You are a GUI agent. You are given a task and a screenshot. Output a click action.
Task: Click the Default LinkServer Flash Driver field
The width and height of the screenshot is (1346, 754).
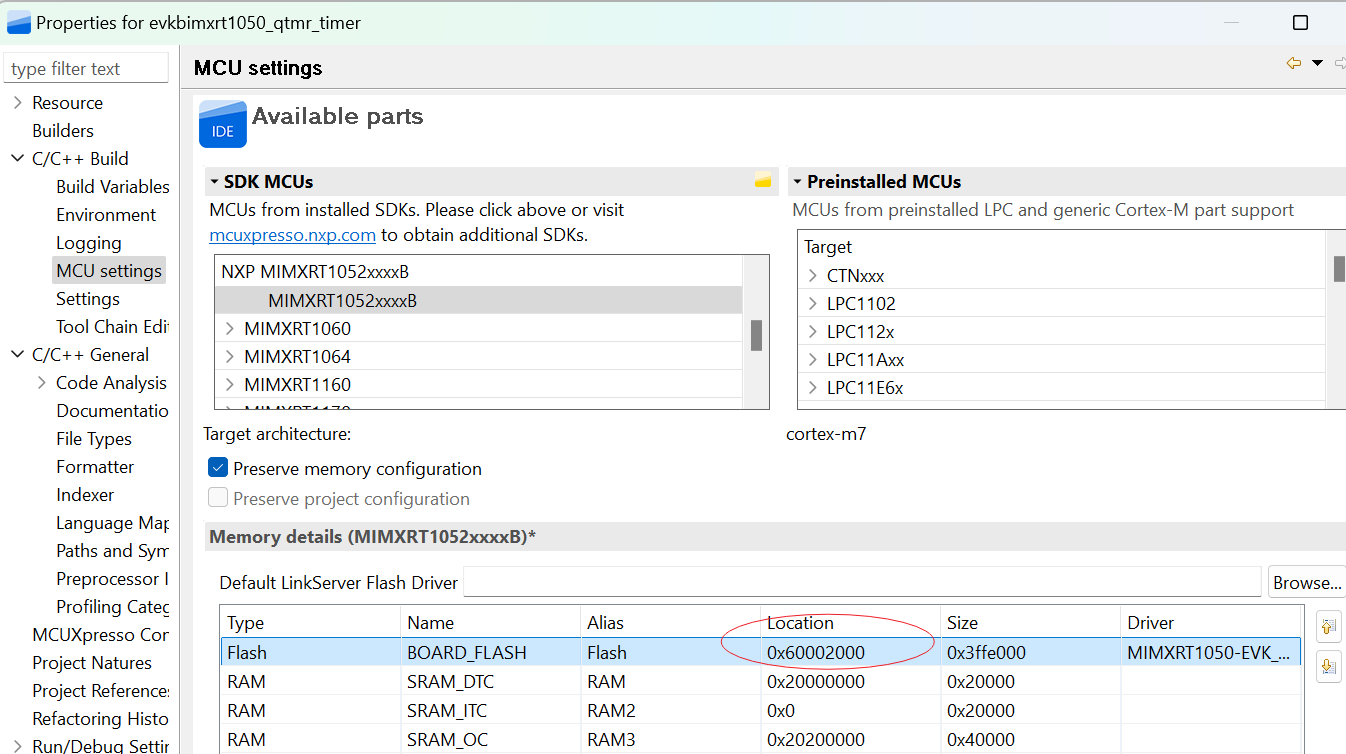[861, 582]
